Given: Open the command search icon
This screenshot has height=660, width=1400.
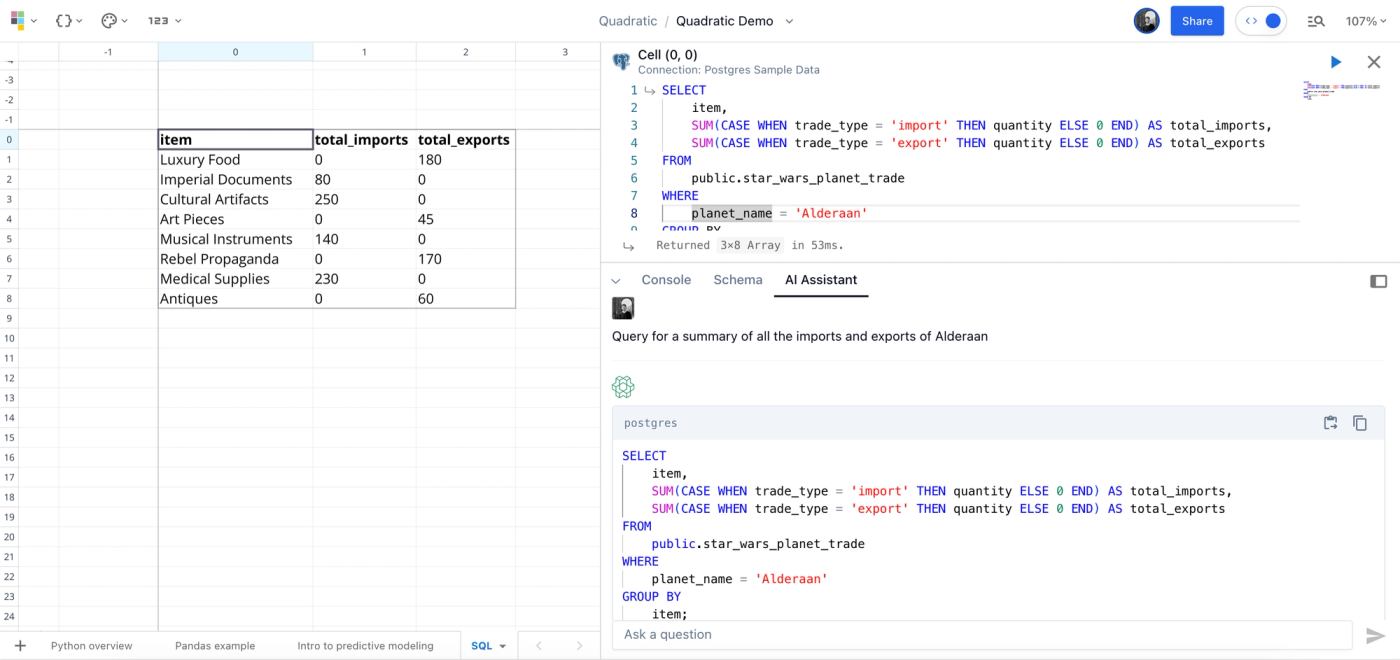Looking at the screenshot, I should pos(1316,21).
